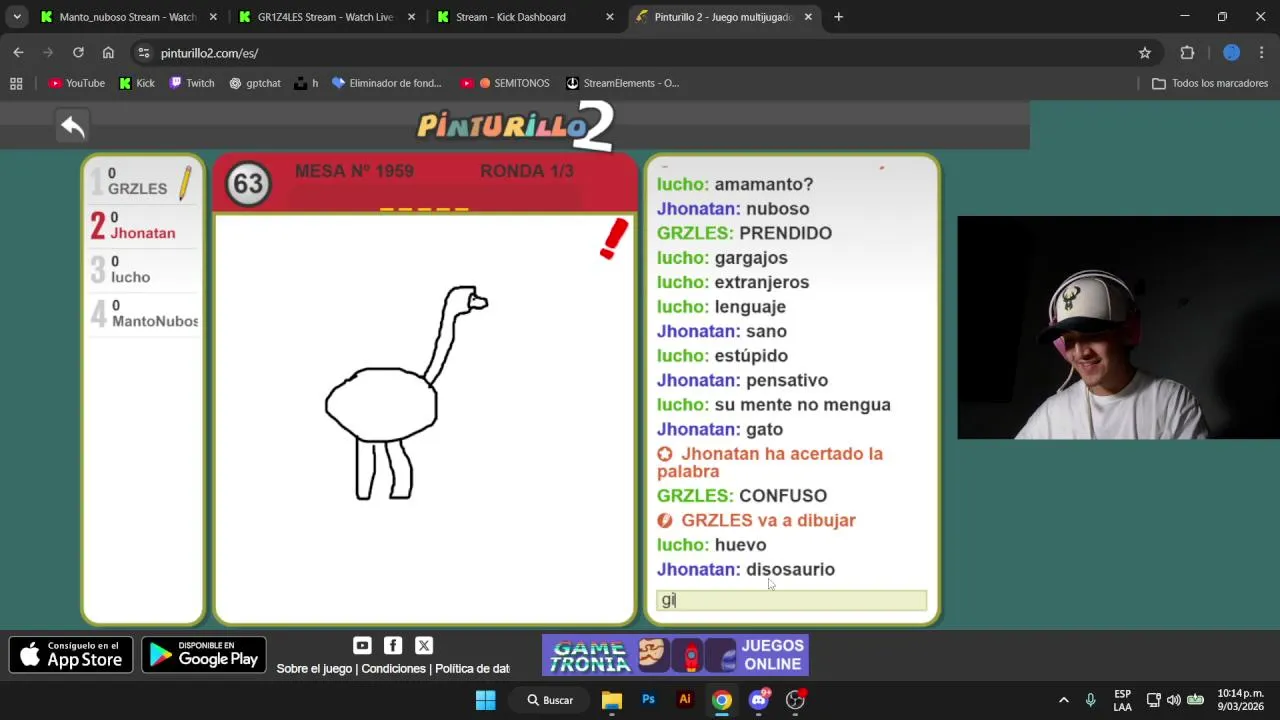Select player GRZLES in the player list
Screen dimensions: 1280x720
point(143,181)
